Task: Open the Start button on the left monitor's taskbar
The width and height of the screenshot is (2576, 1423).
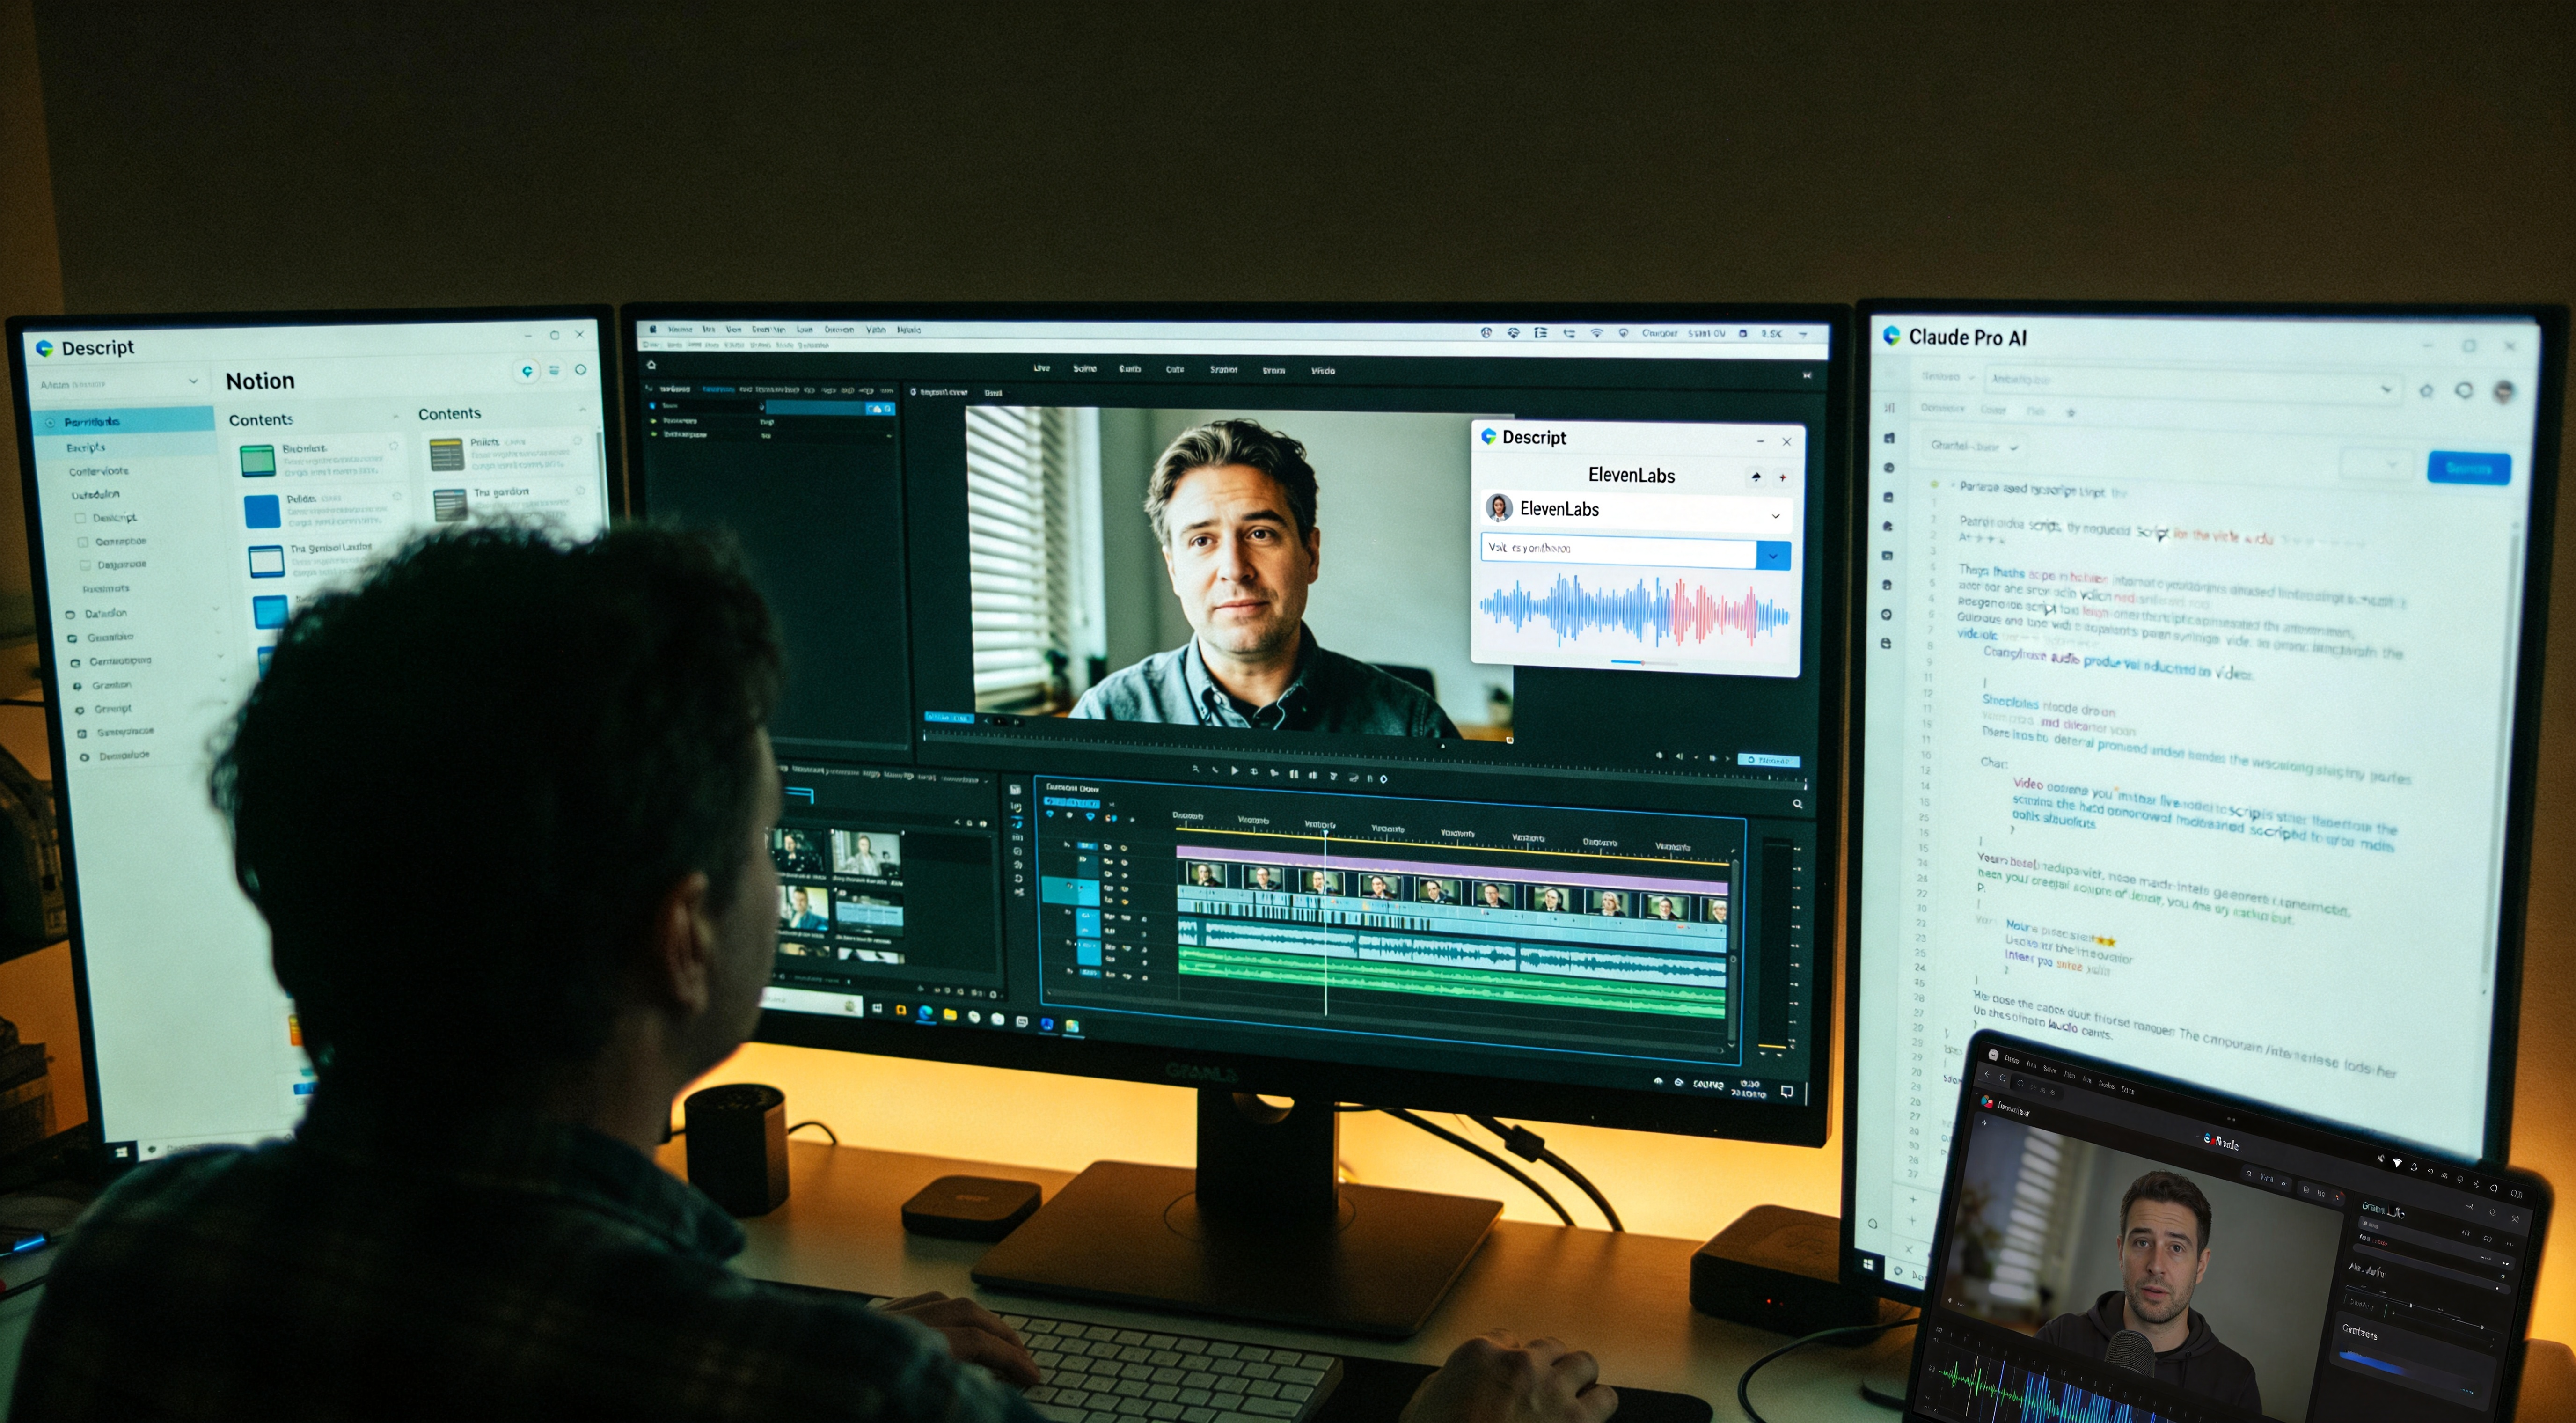Action: click(122, 1152)
